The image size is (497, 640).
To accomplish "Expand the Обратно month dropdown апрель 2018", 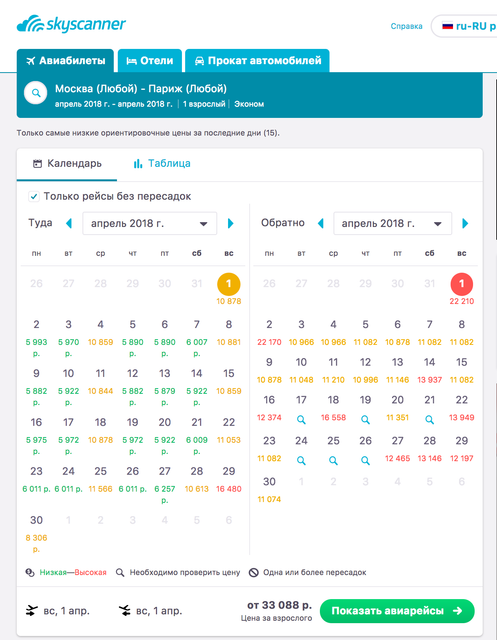I will click(393, 223).
